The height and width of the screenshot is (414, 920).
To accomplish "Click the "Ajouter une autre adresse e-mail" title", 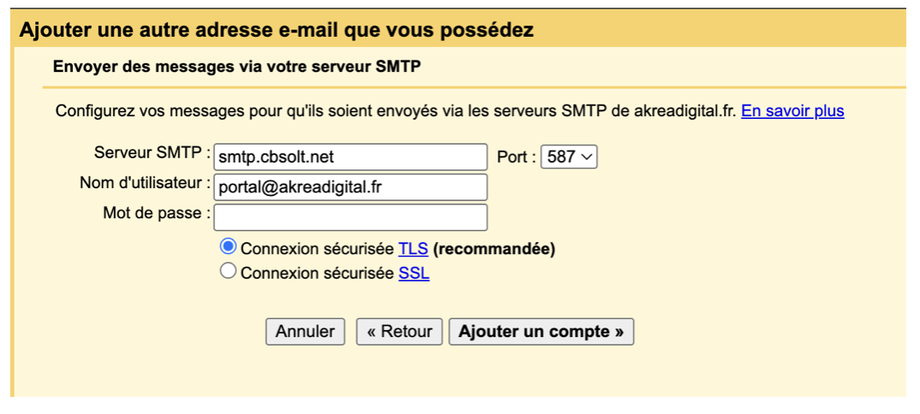I will (x=276, y=30).
